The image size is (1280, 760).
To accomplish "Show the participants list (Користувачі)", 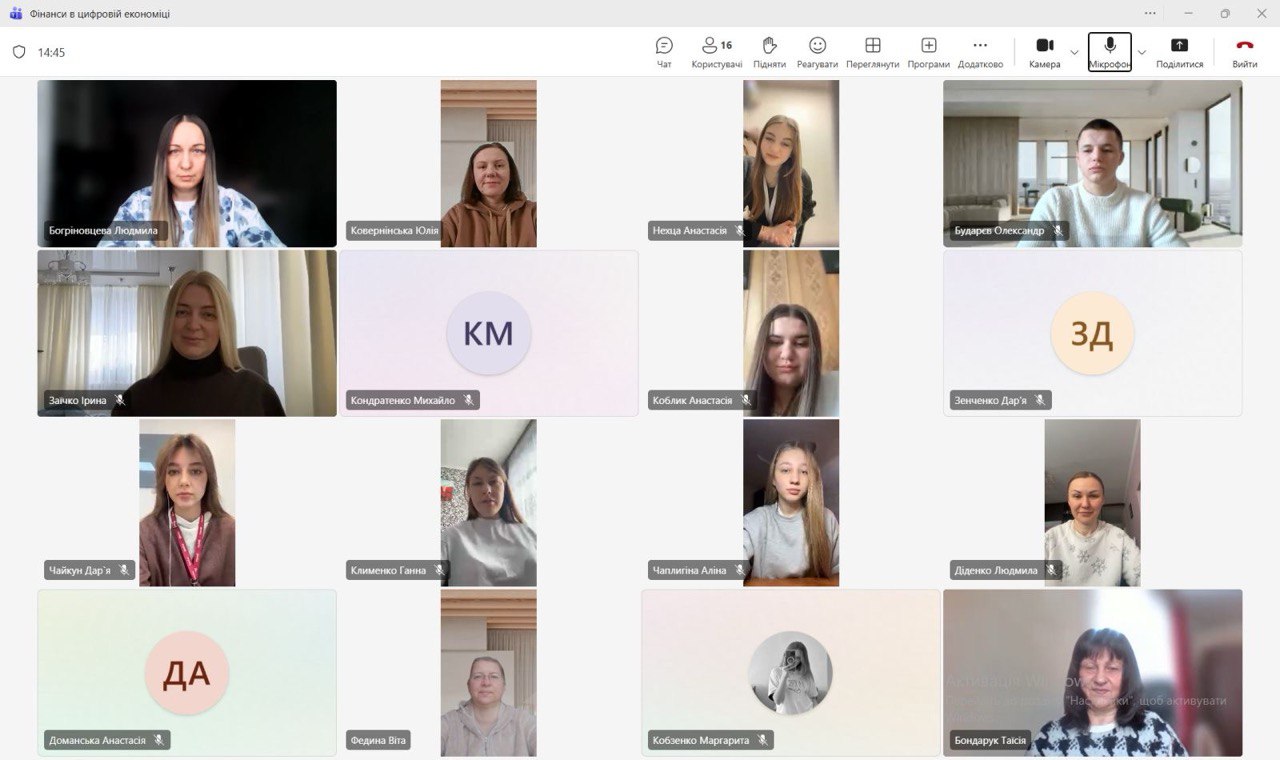I will [x=716, y=52].
